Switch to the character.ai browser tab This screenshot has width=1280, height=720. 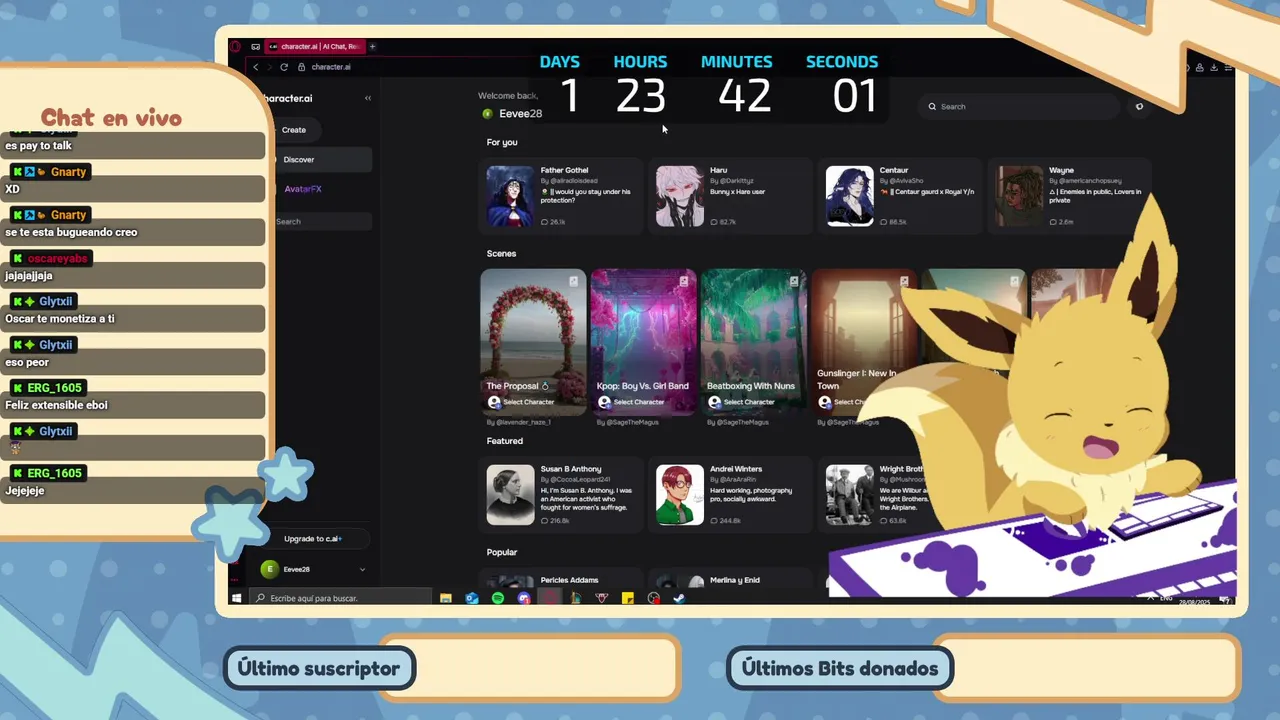(x=314, y=46)
